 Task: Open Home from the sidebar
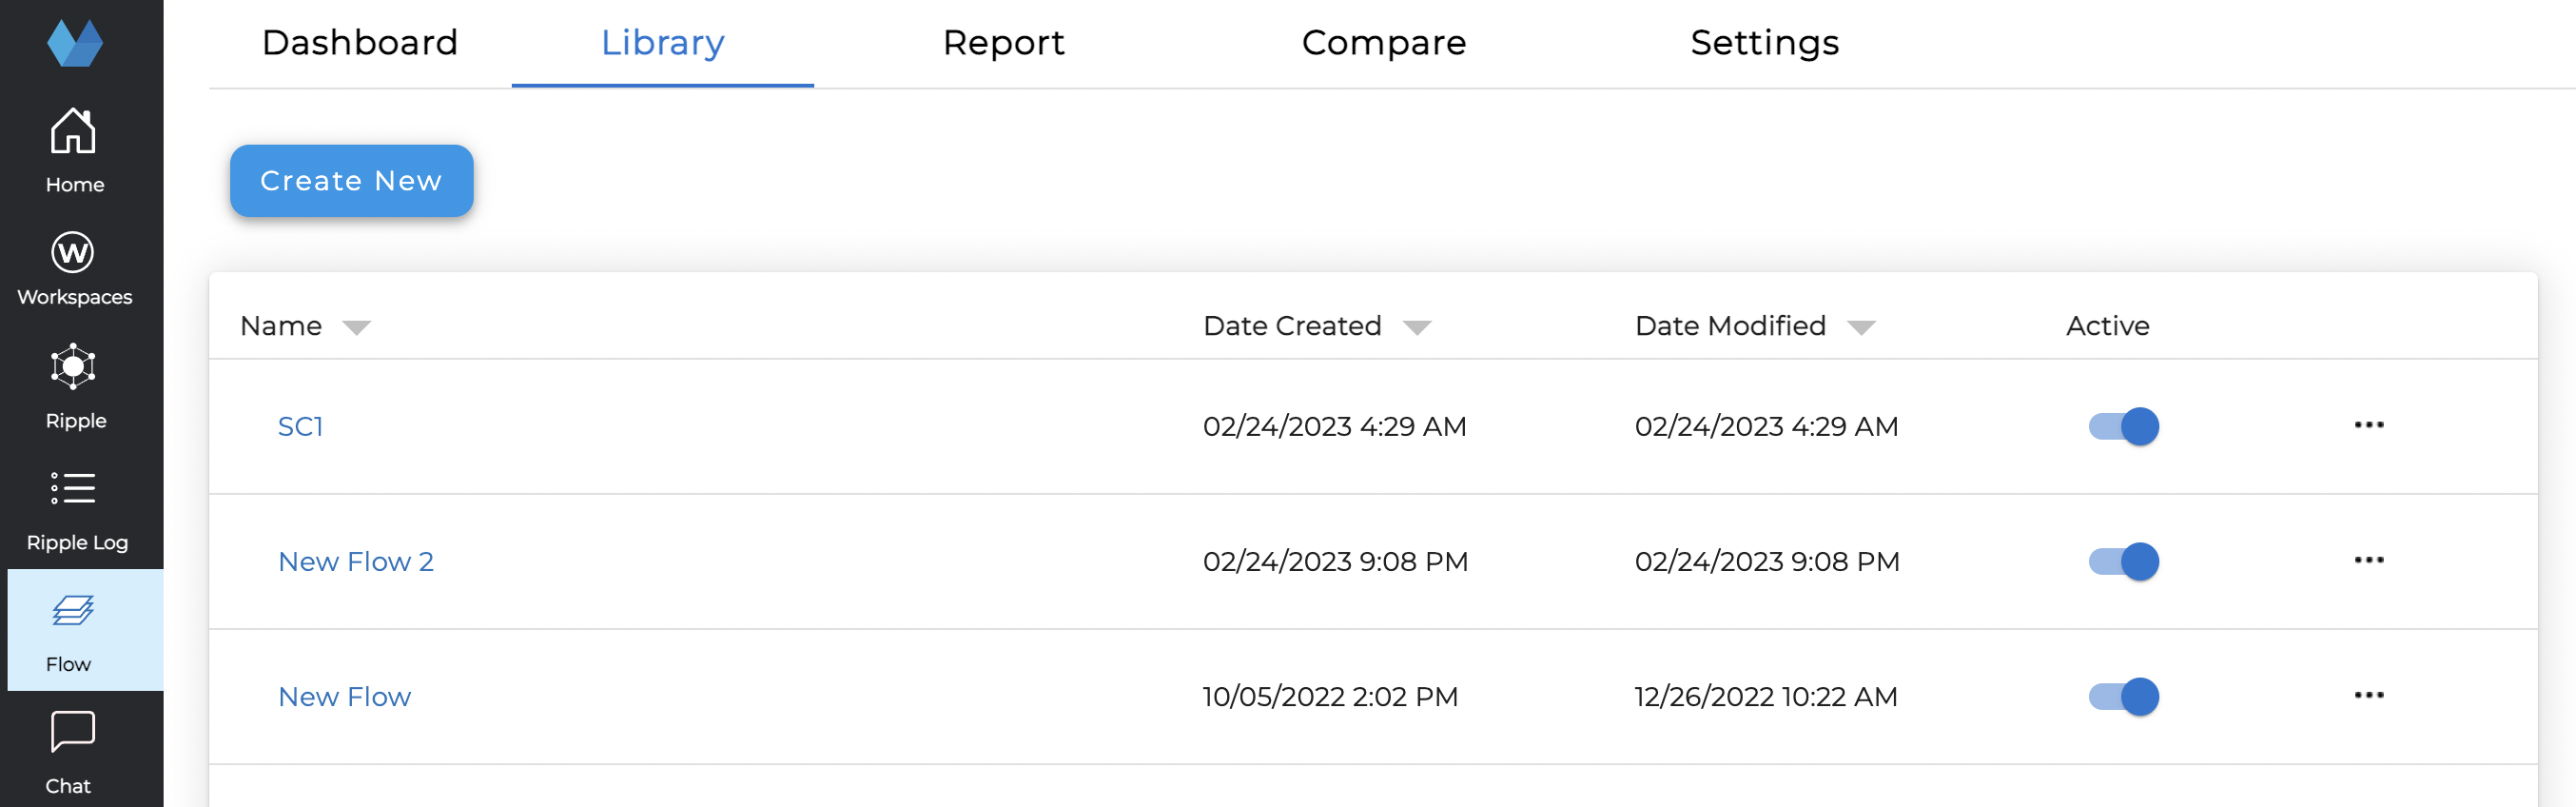(74, 151)
